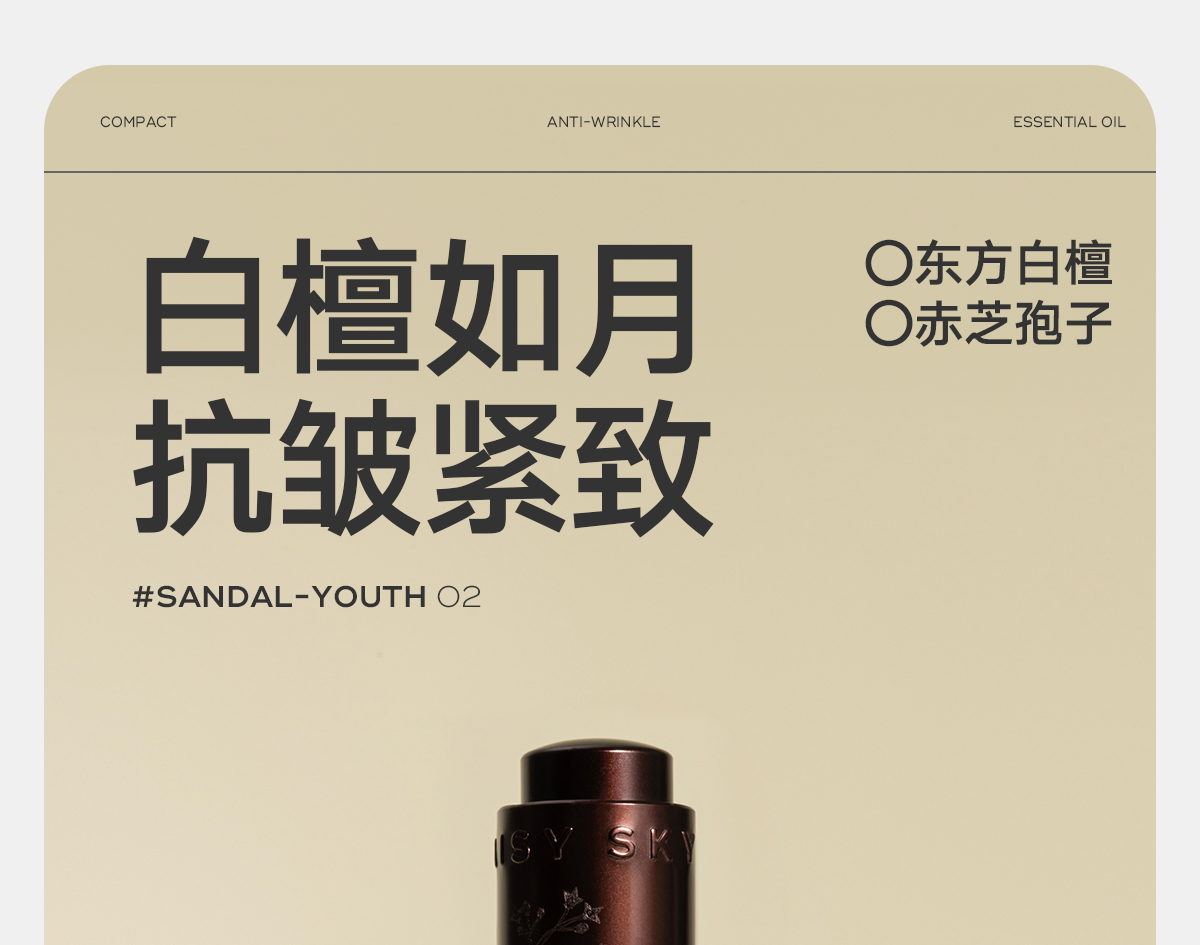Choose the ESSENTIAL OIL header label
The height and width of the screenshot is (945, 1200).
pyautogui.click(x=1069, y=122)
